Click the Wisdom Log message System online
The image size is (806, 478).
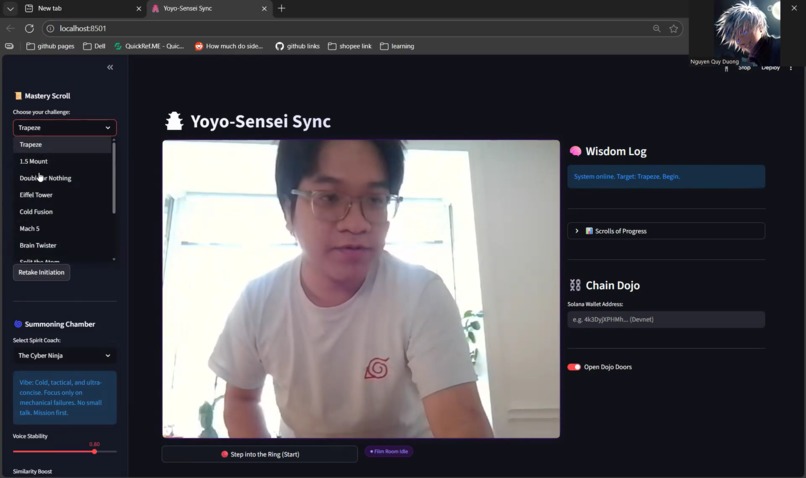click(x=666, y=177)
